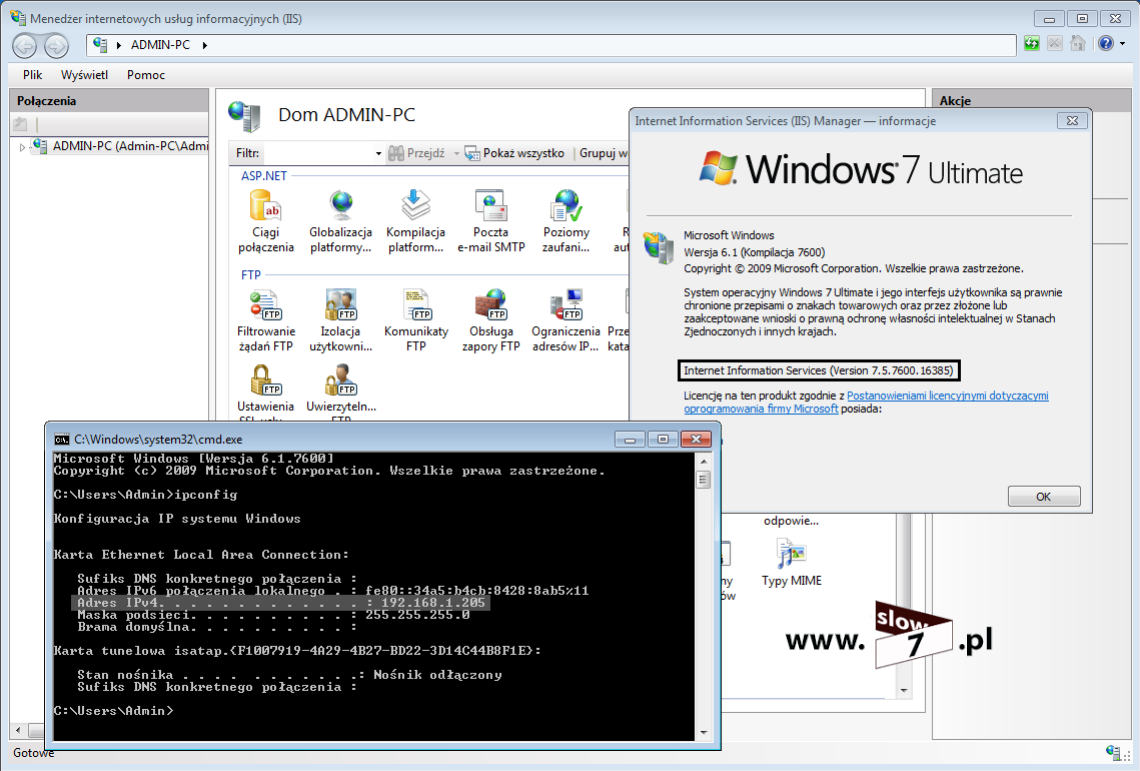Click features pane scroll down arrow

click(904, 690)
